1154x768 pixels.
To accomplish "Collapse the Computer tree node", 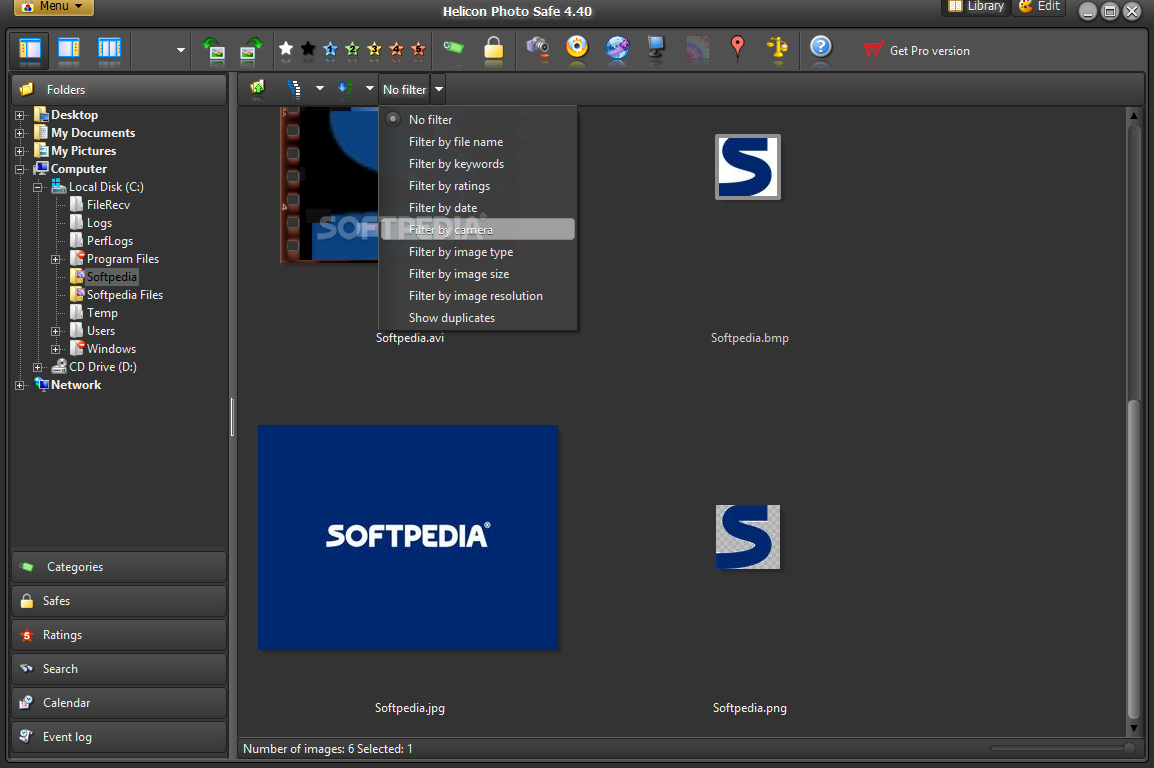I will (20, 169).
